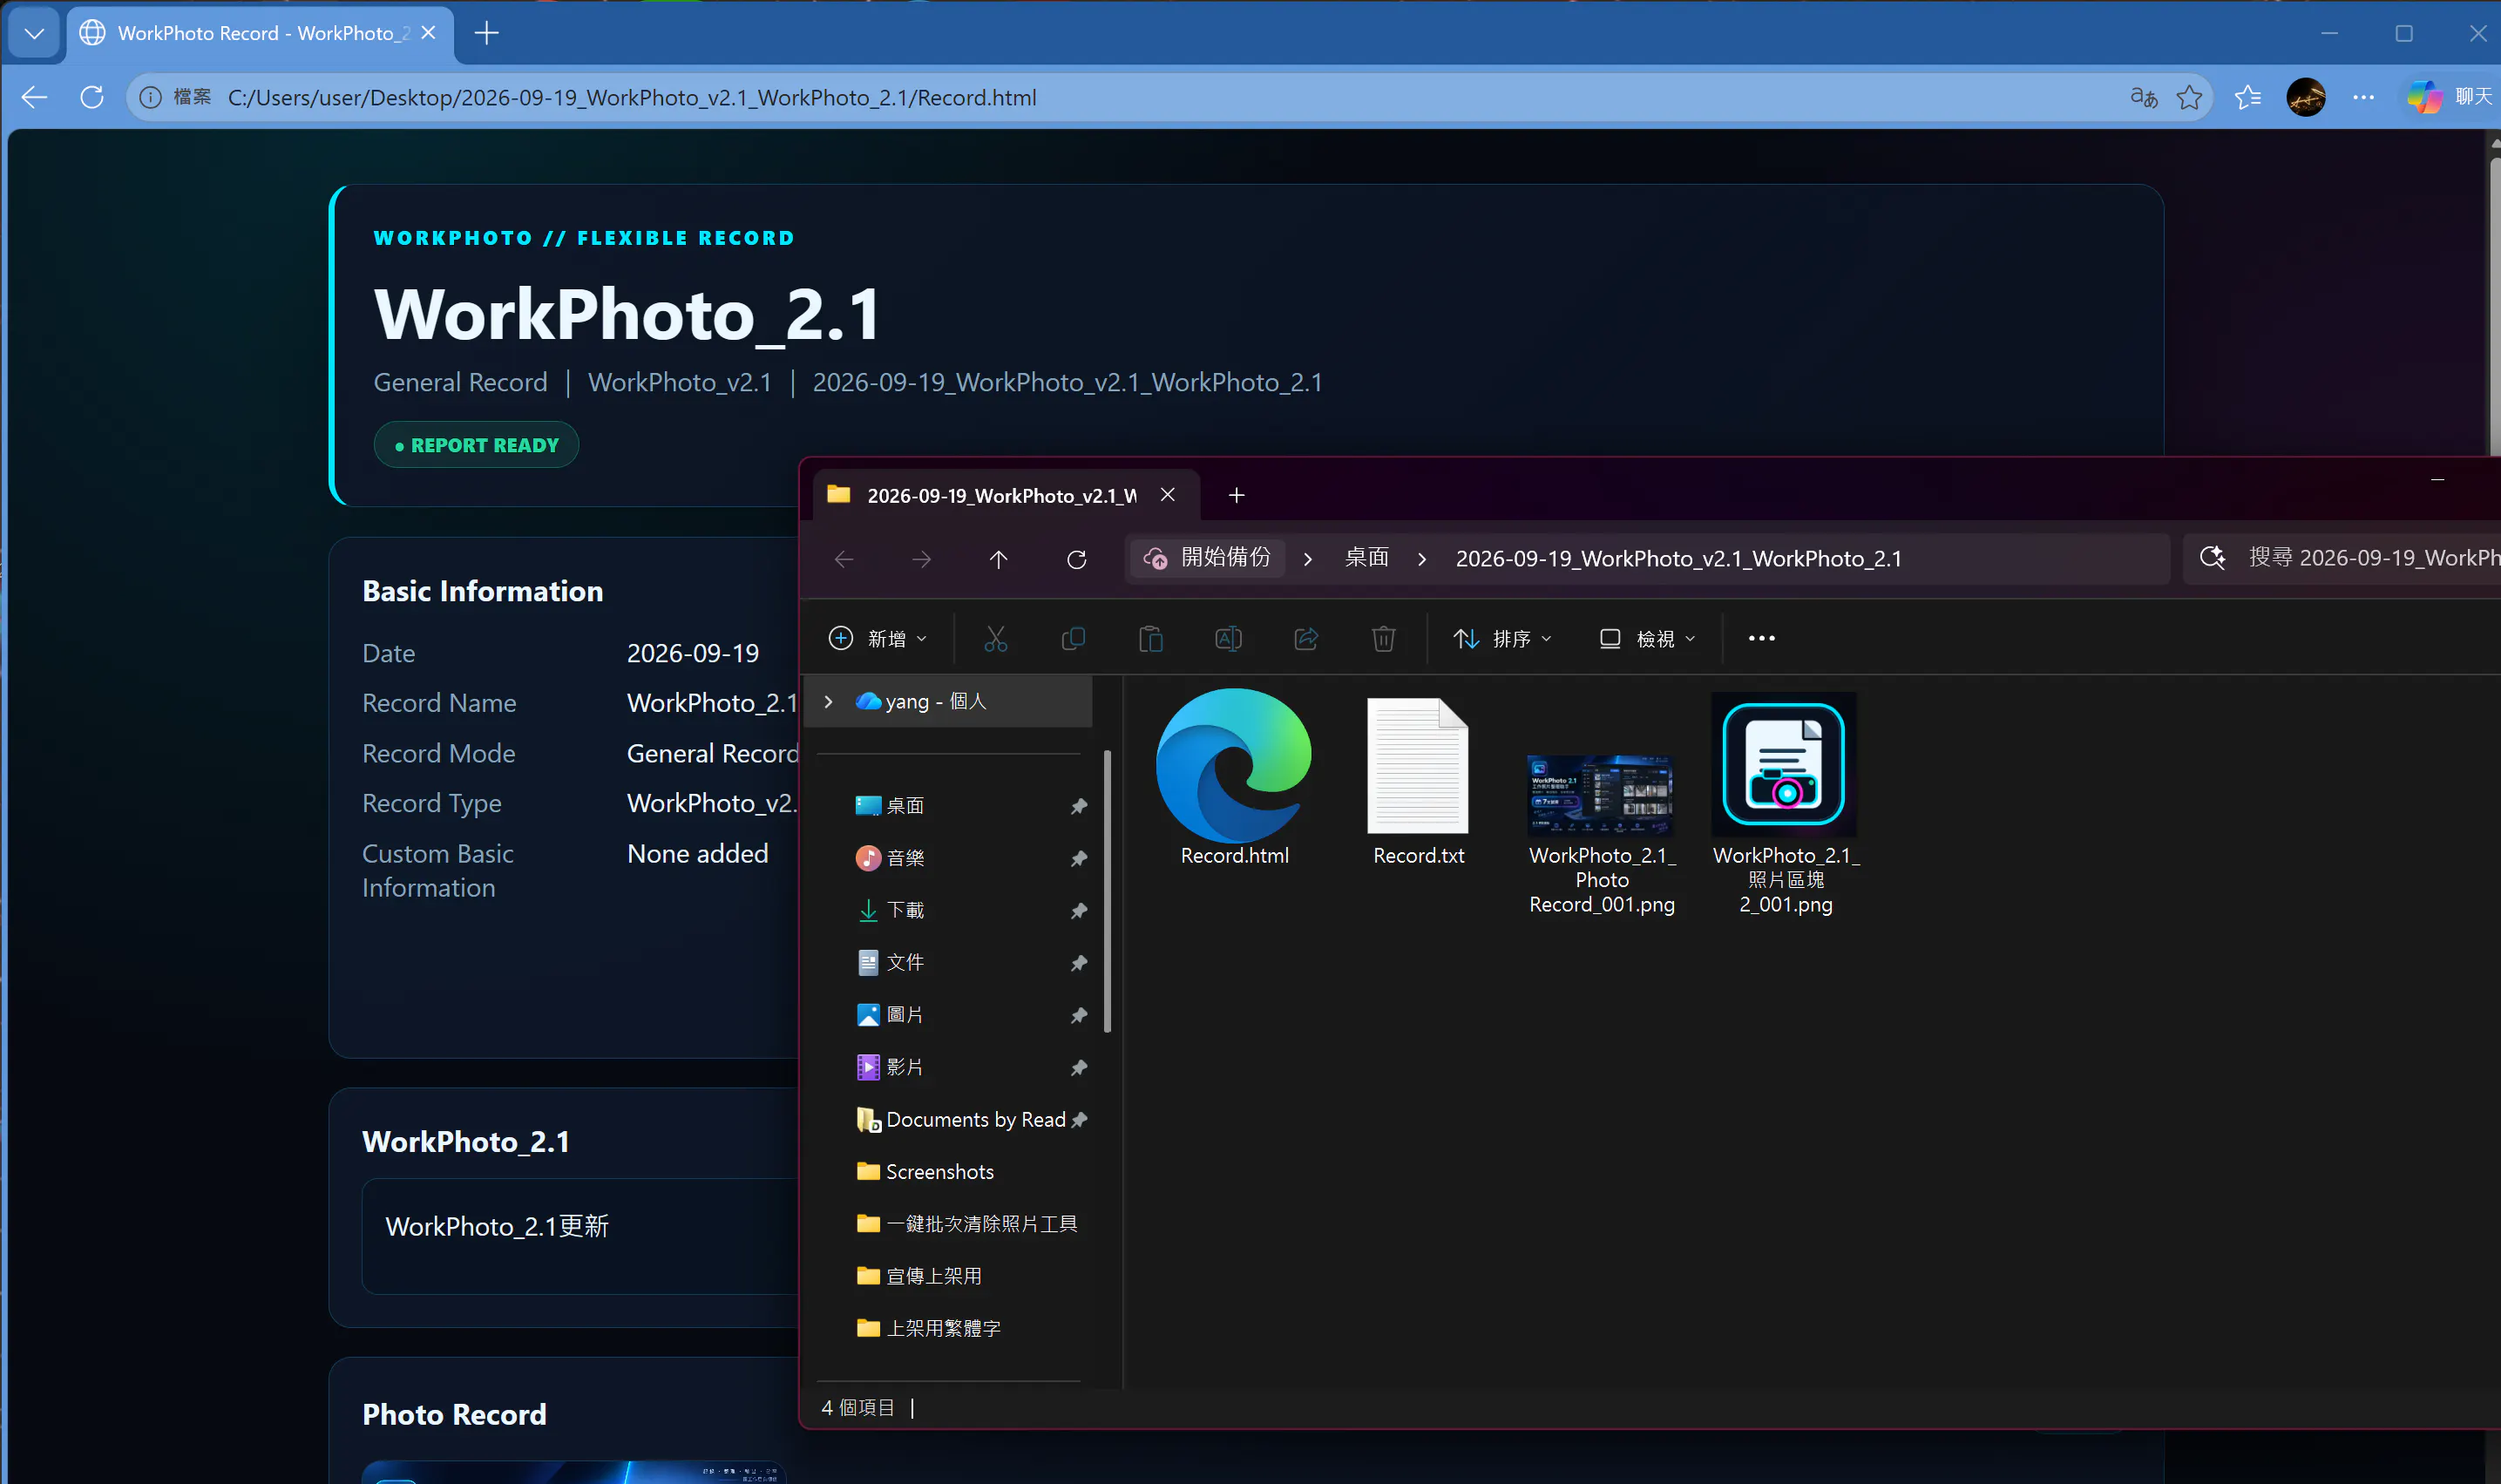This screenshot has width=2501, height=1484.
Task: Open the Favorites list icon in Edge
Action: (2248, 97)
